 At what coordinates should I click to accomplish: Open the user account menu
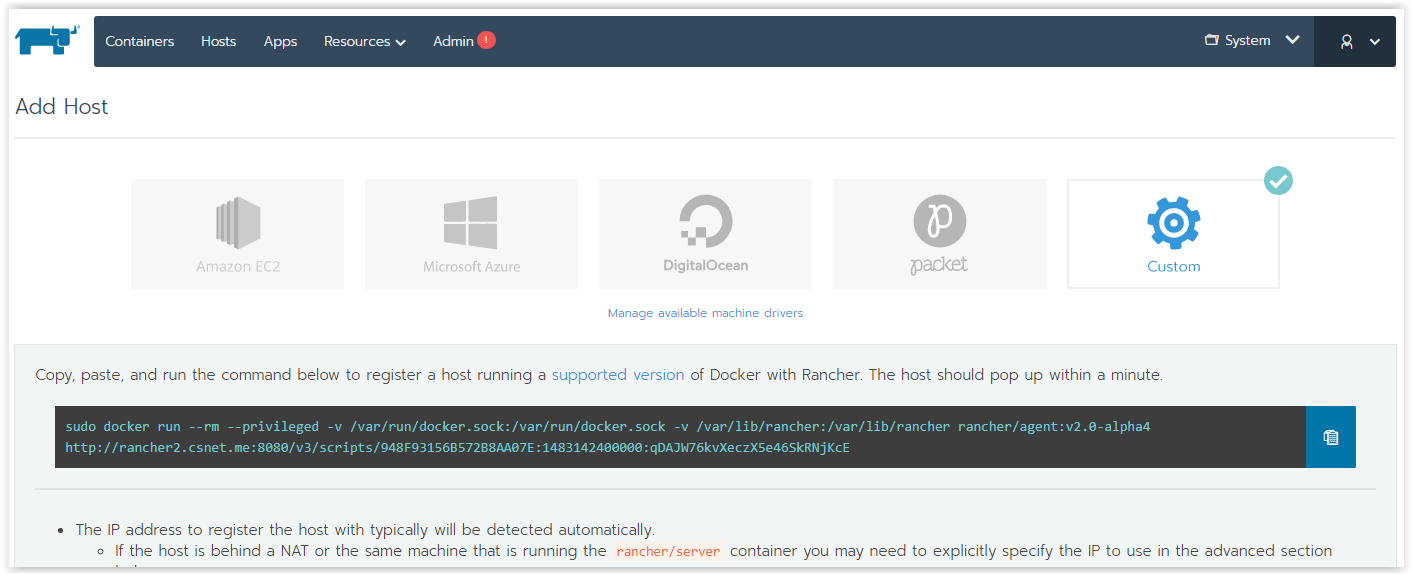click(1355, 41)
